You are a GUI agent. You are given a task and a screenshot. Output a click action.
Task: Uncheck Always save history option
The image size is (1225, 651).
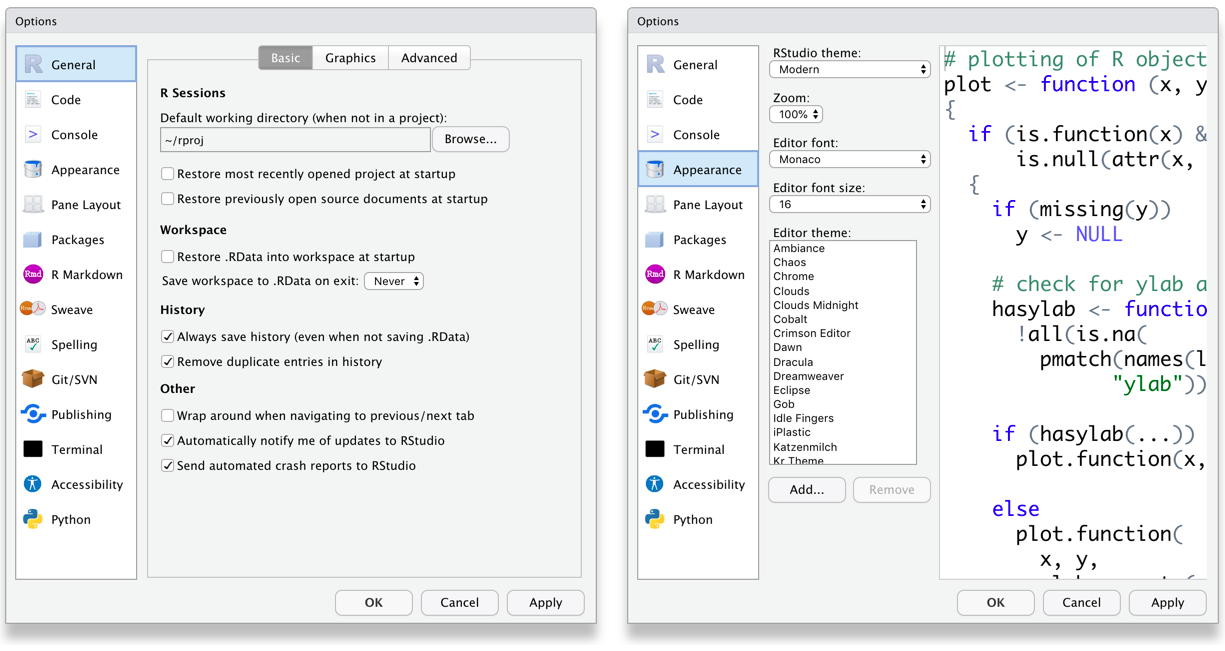(168, 337)
